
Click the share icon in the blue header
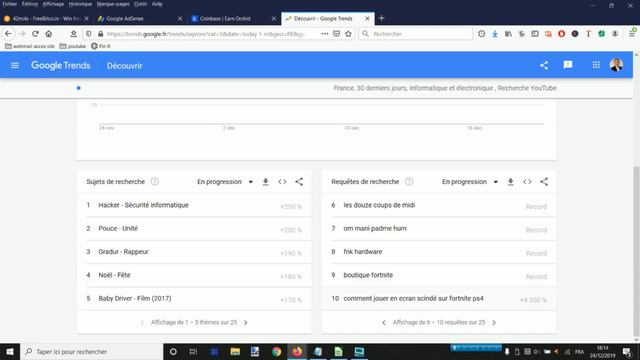coord(544,65)
